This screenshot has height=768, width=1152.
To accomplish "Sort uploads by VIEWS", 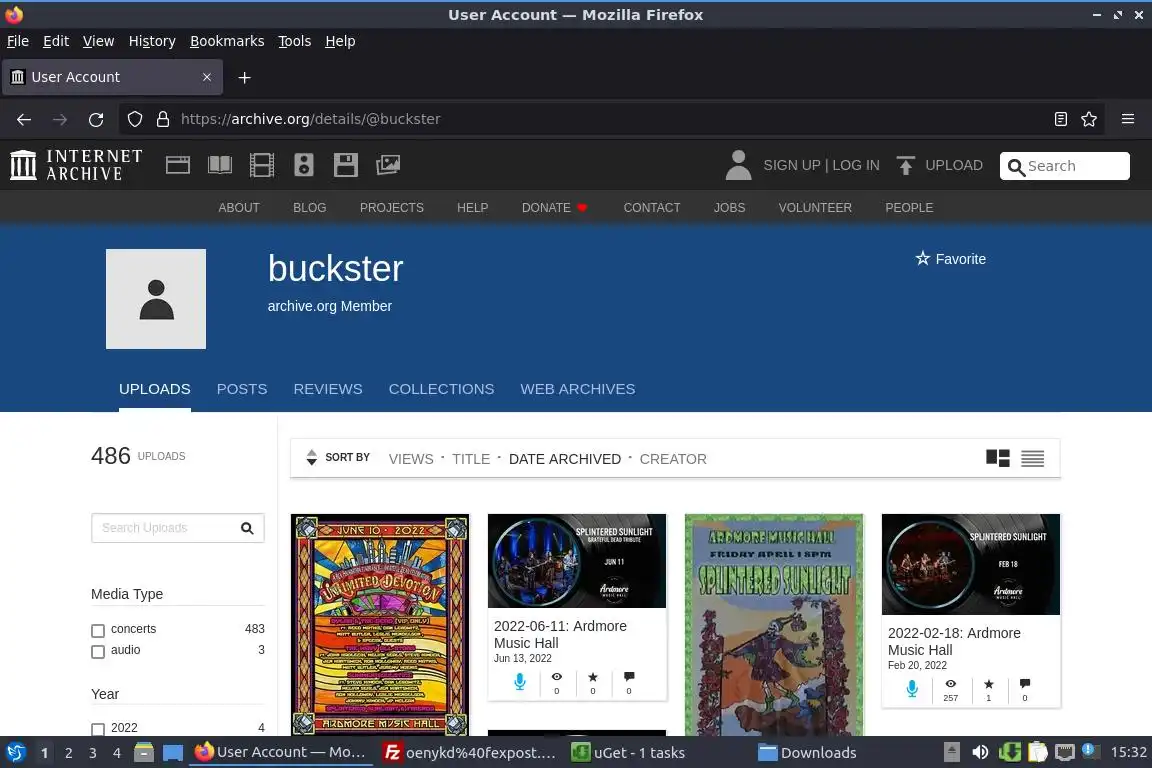I will 411,459.
